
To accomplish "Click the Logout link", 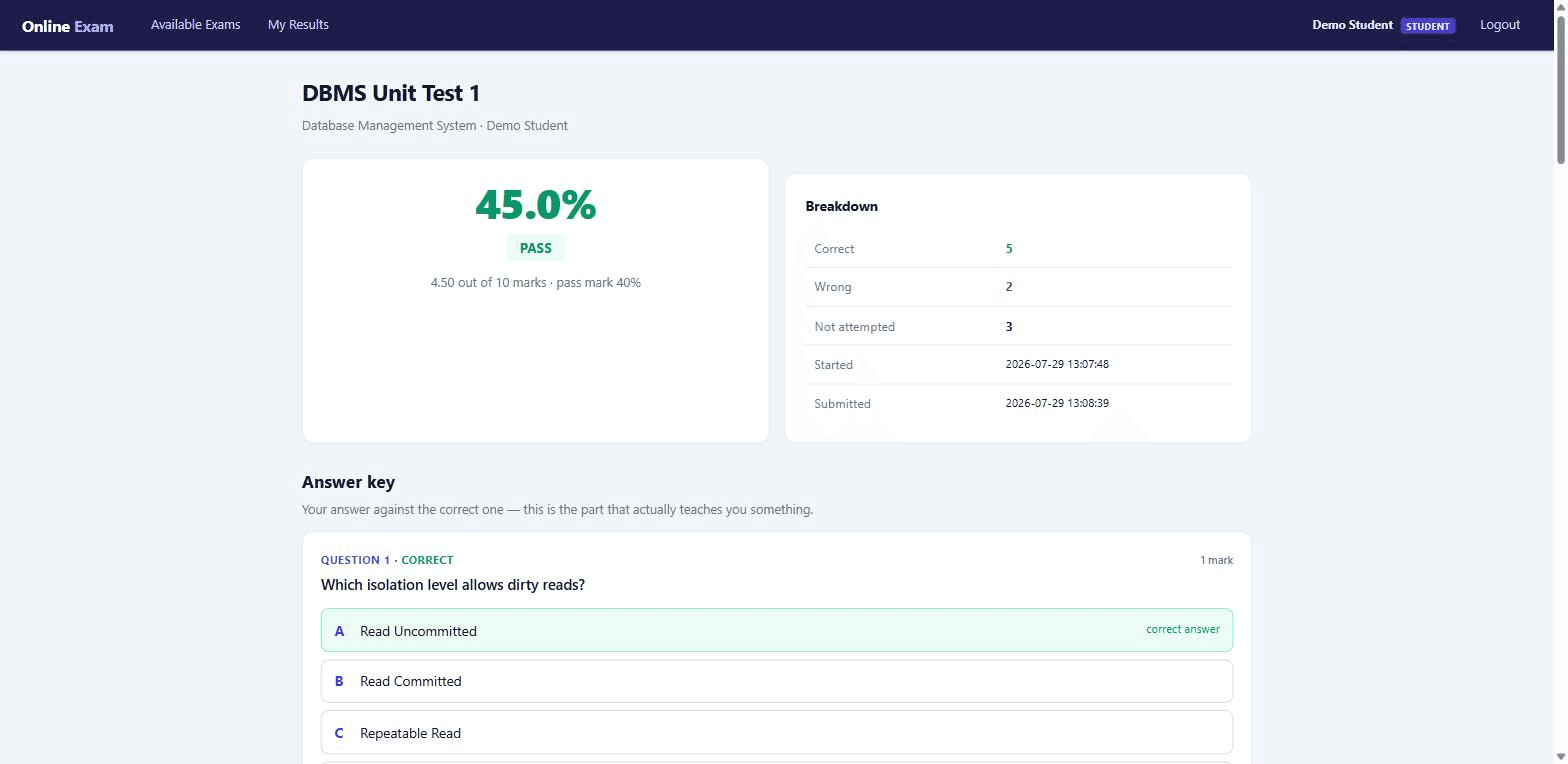I will (x=1500, y=25).
